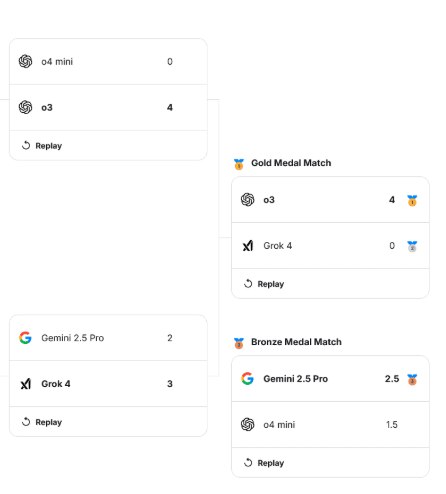
Task: Replay the Gemini 2.5 Pro versus Grok 4 semifinal
Action: pos(42,422)
